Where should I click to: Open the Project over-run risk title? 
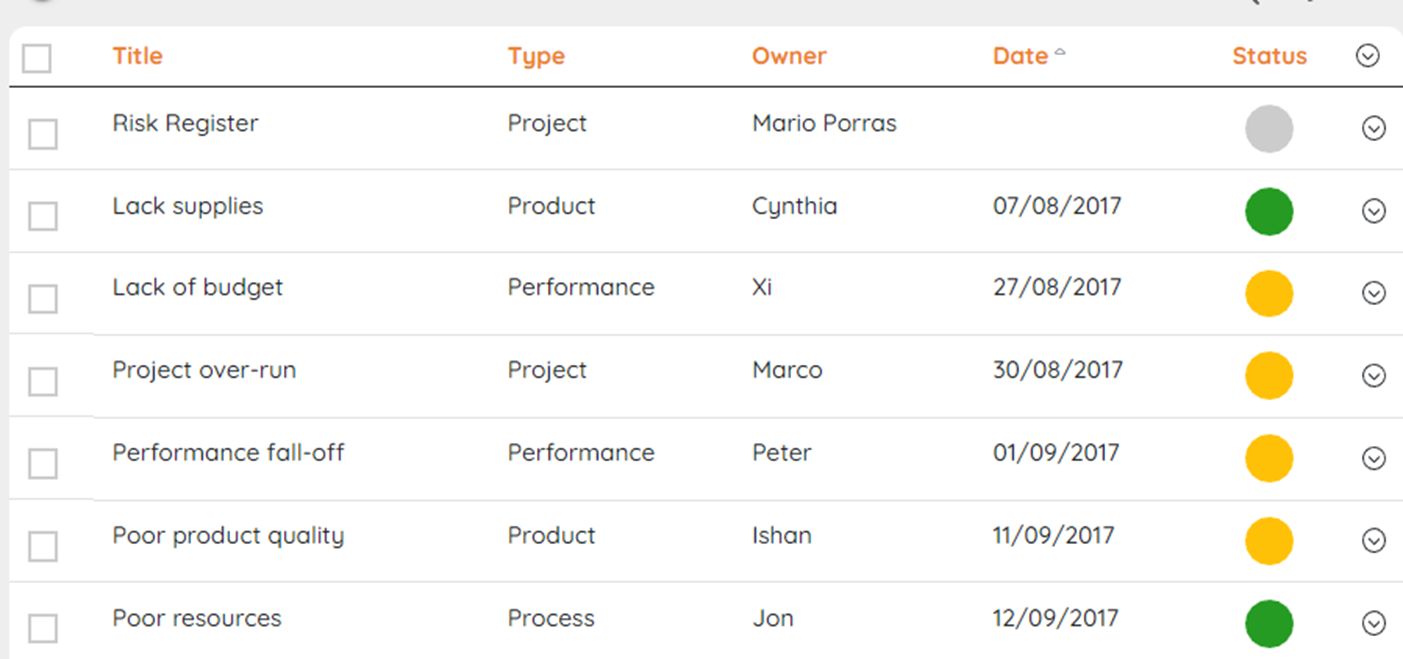pos(204,370)
